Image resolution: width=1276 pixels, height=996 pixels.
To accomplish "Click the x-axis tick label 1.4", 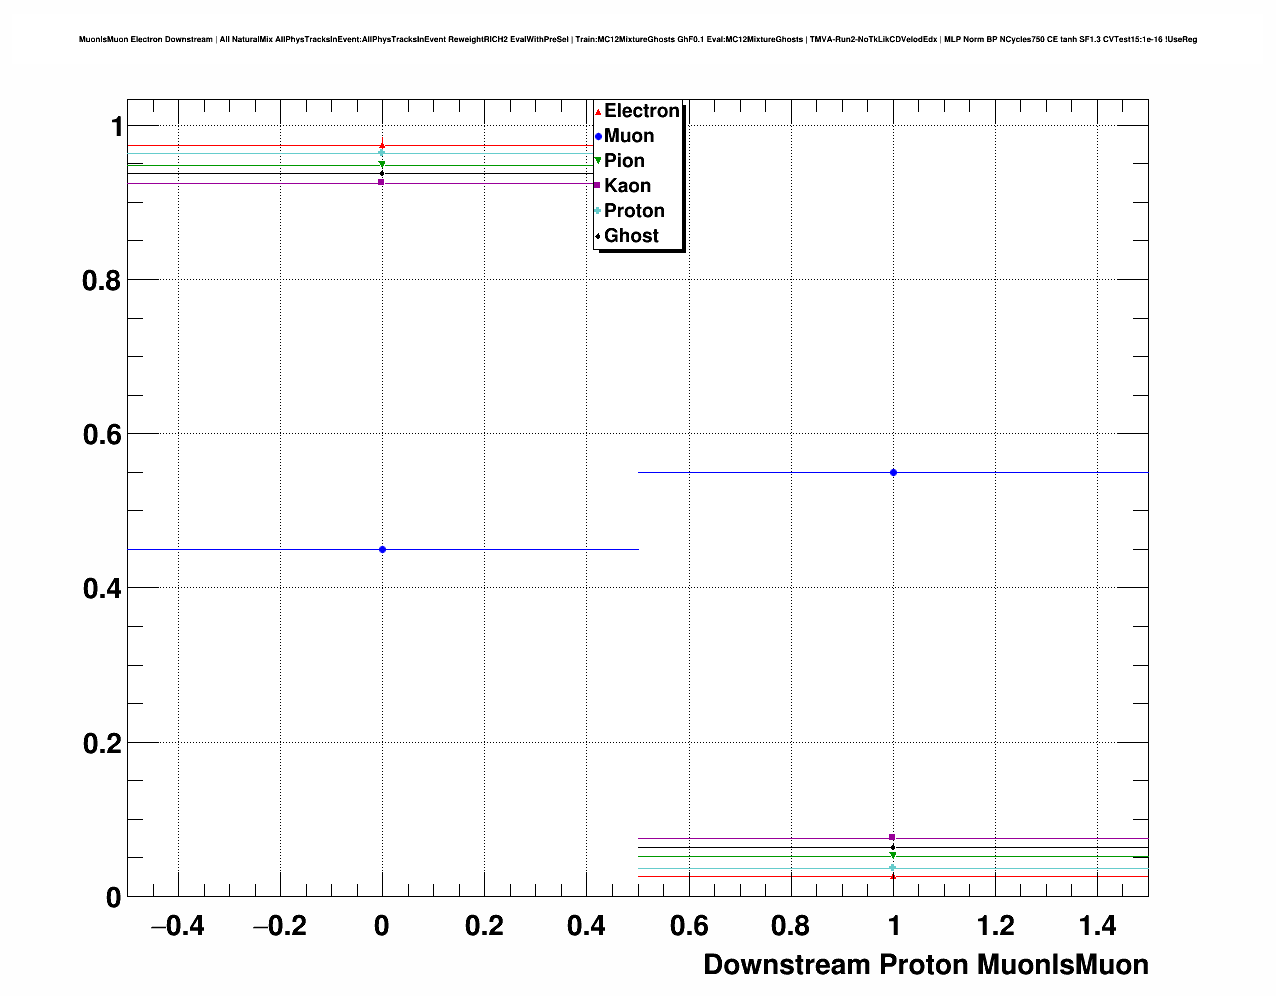I will coord(1098,926).
